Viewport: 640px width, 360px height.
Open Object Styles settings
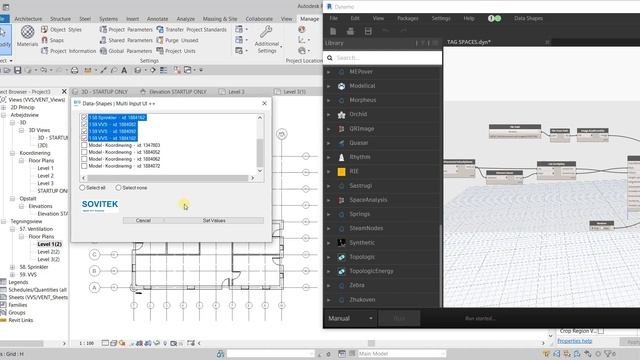pos(61,29)
